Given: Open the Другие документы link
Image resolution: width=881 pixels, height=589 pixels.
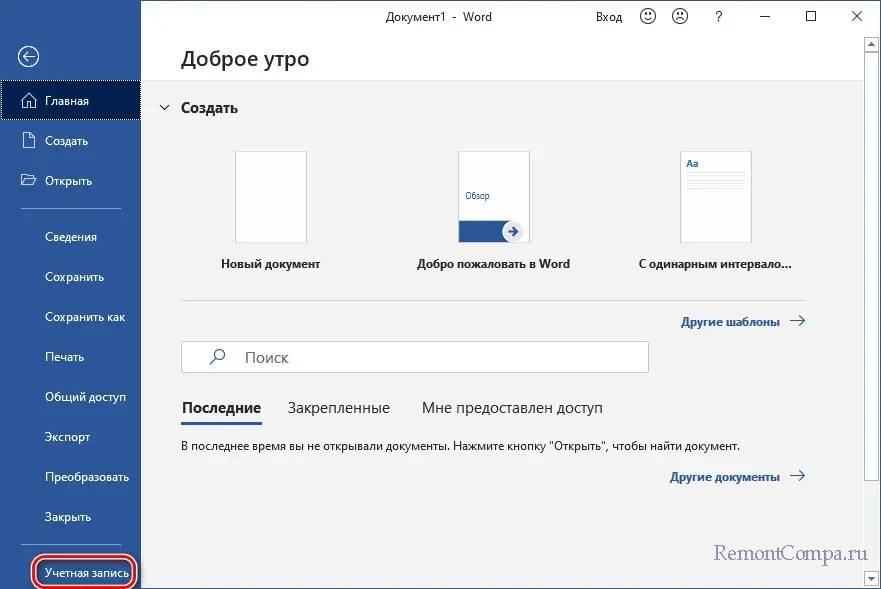Looking at the screenshot, I should point(736,477).
